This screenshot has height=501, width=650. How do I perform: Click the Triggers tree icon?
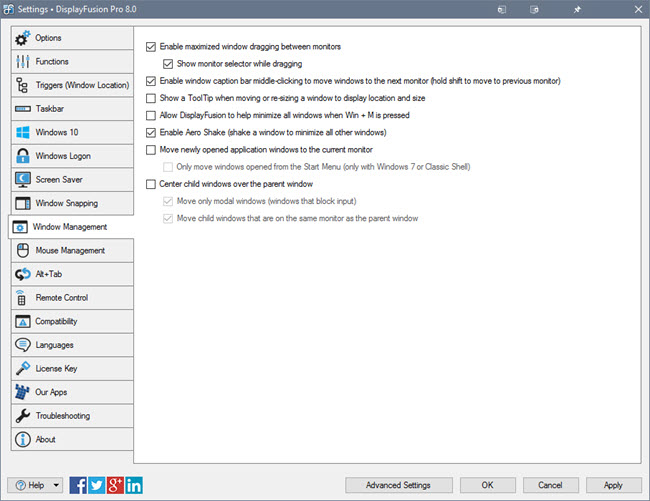(x=22, y=85)
